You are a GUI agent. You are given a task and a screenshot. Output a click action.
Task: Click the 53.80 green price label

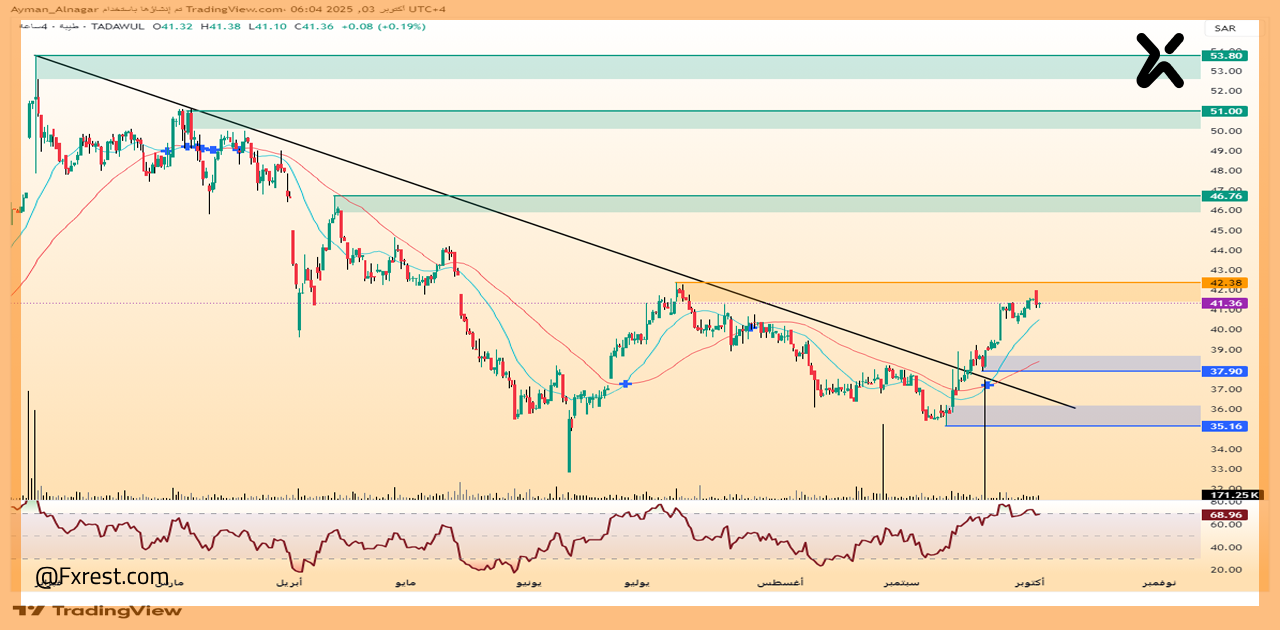(x=1226, y=56)
